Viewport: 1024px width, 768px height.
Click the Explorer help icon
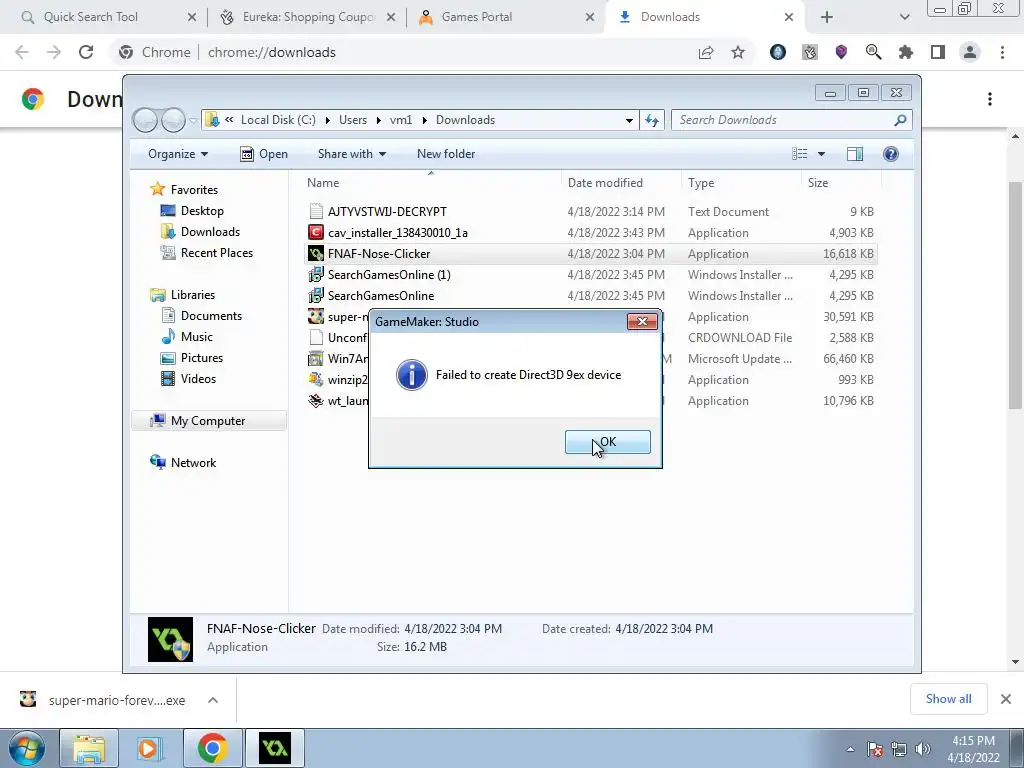pos(891,154)
